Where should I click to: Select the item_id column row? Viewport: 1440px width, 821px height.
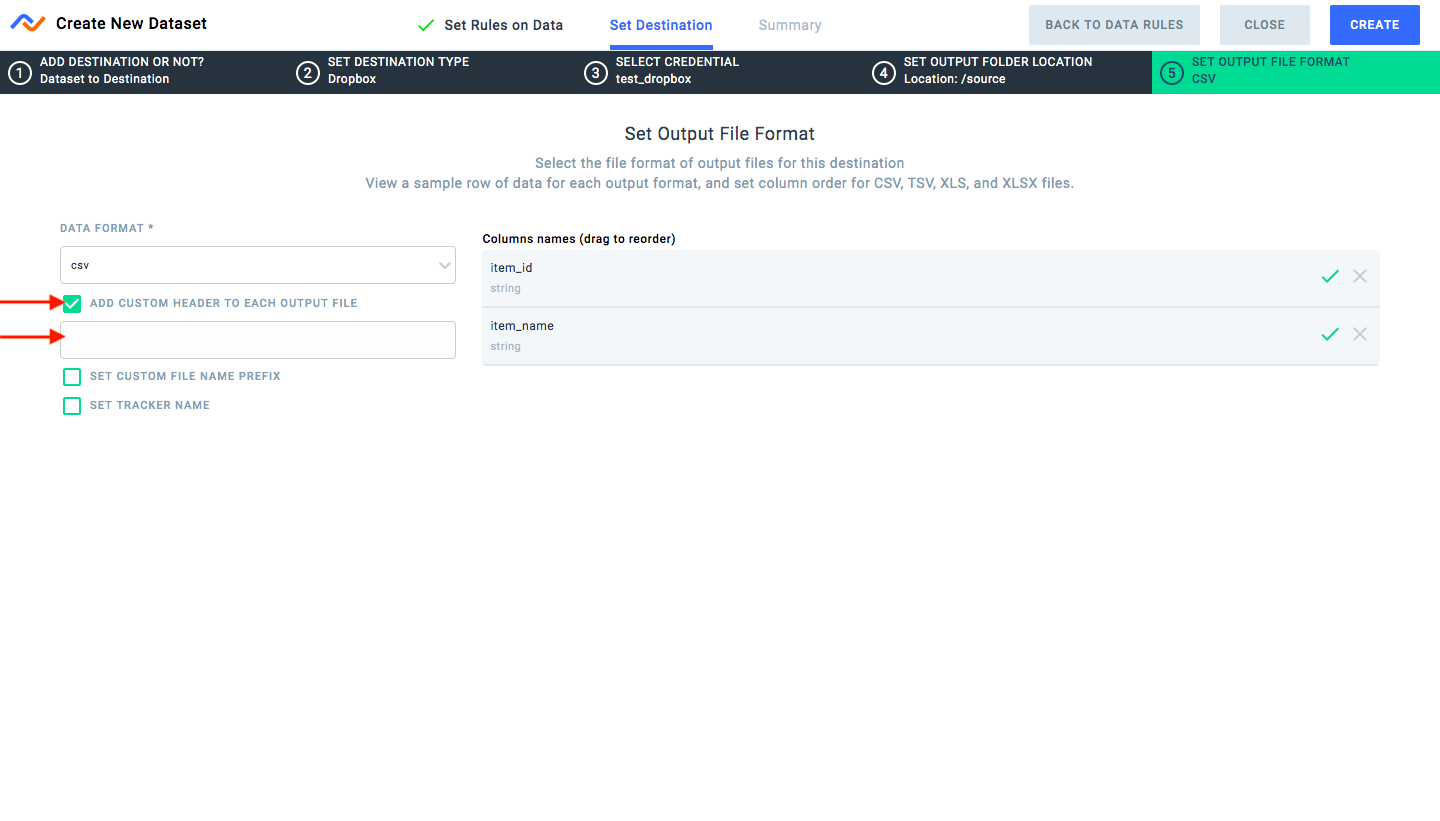point(930,278)
